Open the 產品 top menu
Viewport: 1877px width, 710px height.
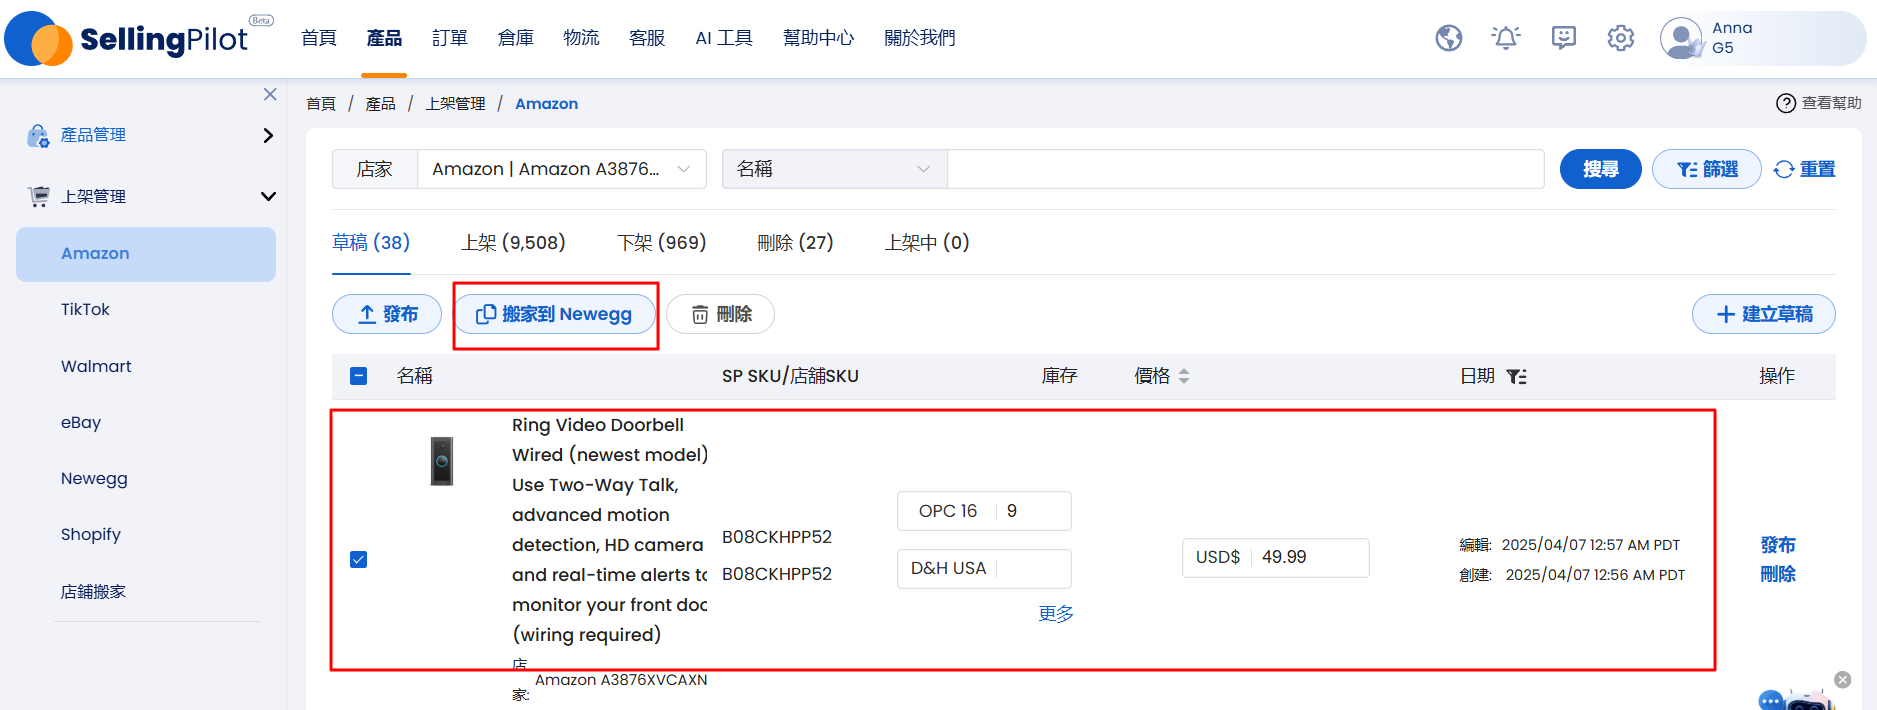(x=384, y=38)
